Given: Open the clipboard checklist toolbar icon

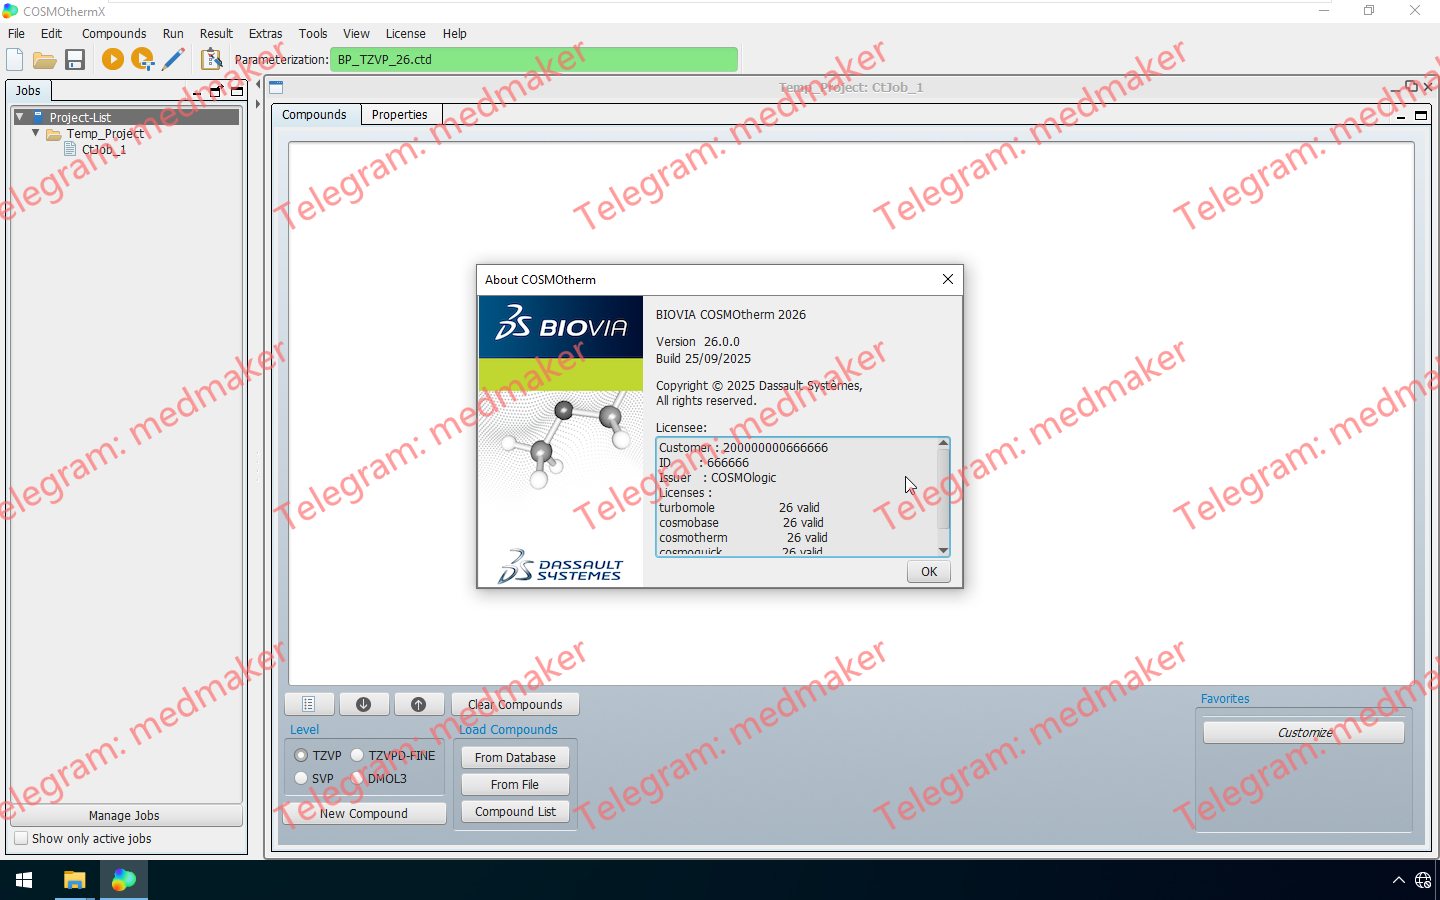Looking at the screenshot, I should click(211, 60).
